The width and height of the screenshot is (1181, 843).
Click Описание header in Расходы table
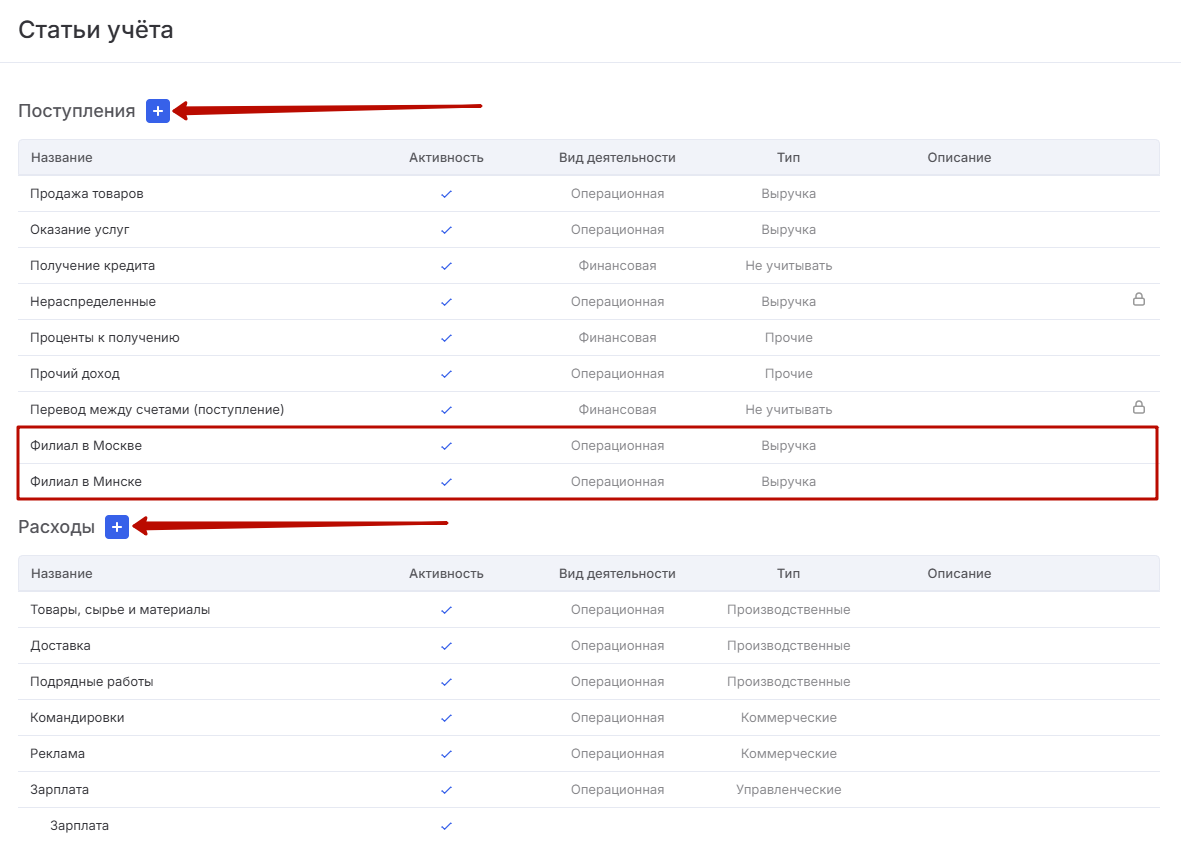click(959, 573)
